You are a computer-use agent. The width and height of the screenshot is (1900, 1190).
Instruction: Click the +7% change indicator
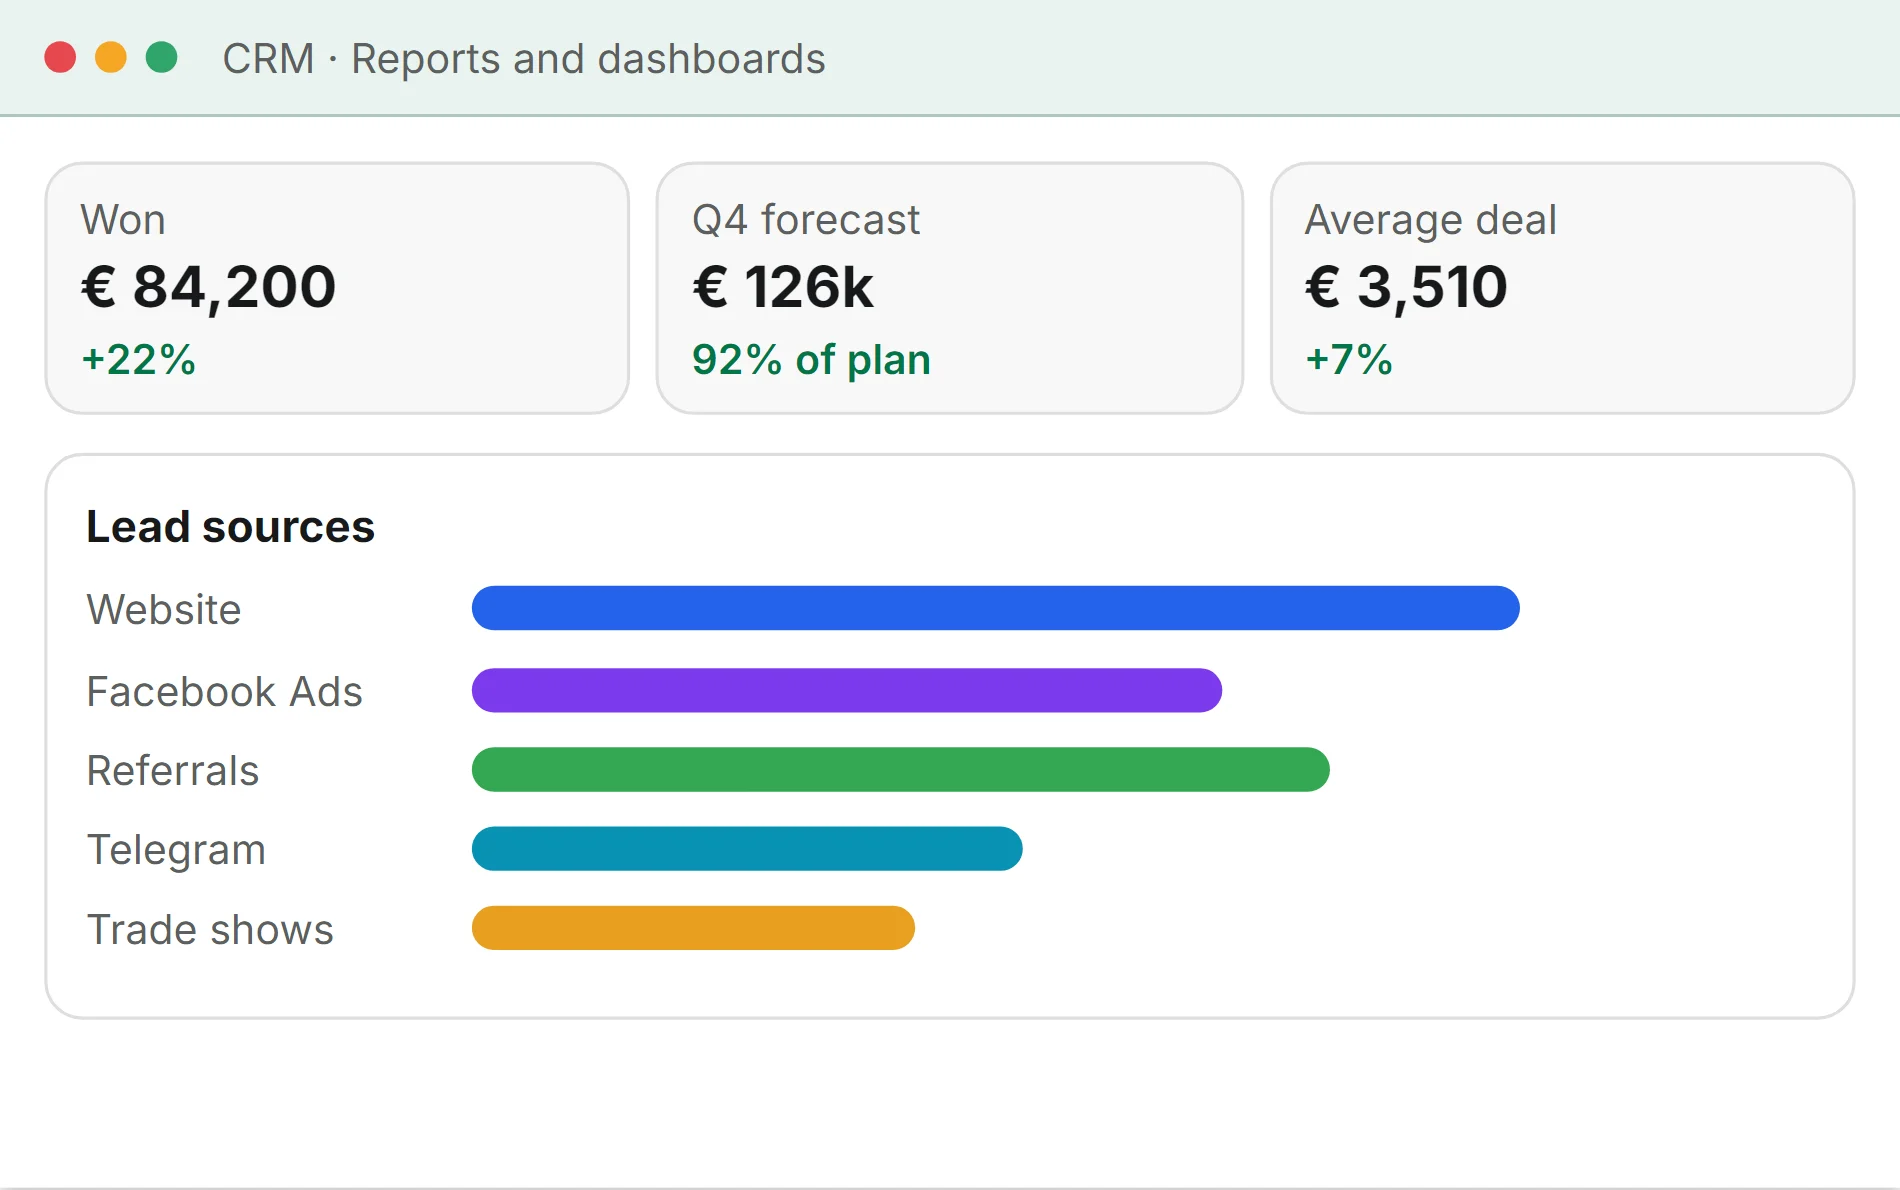(x=1349, y=360)
